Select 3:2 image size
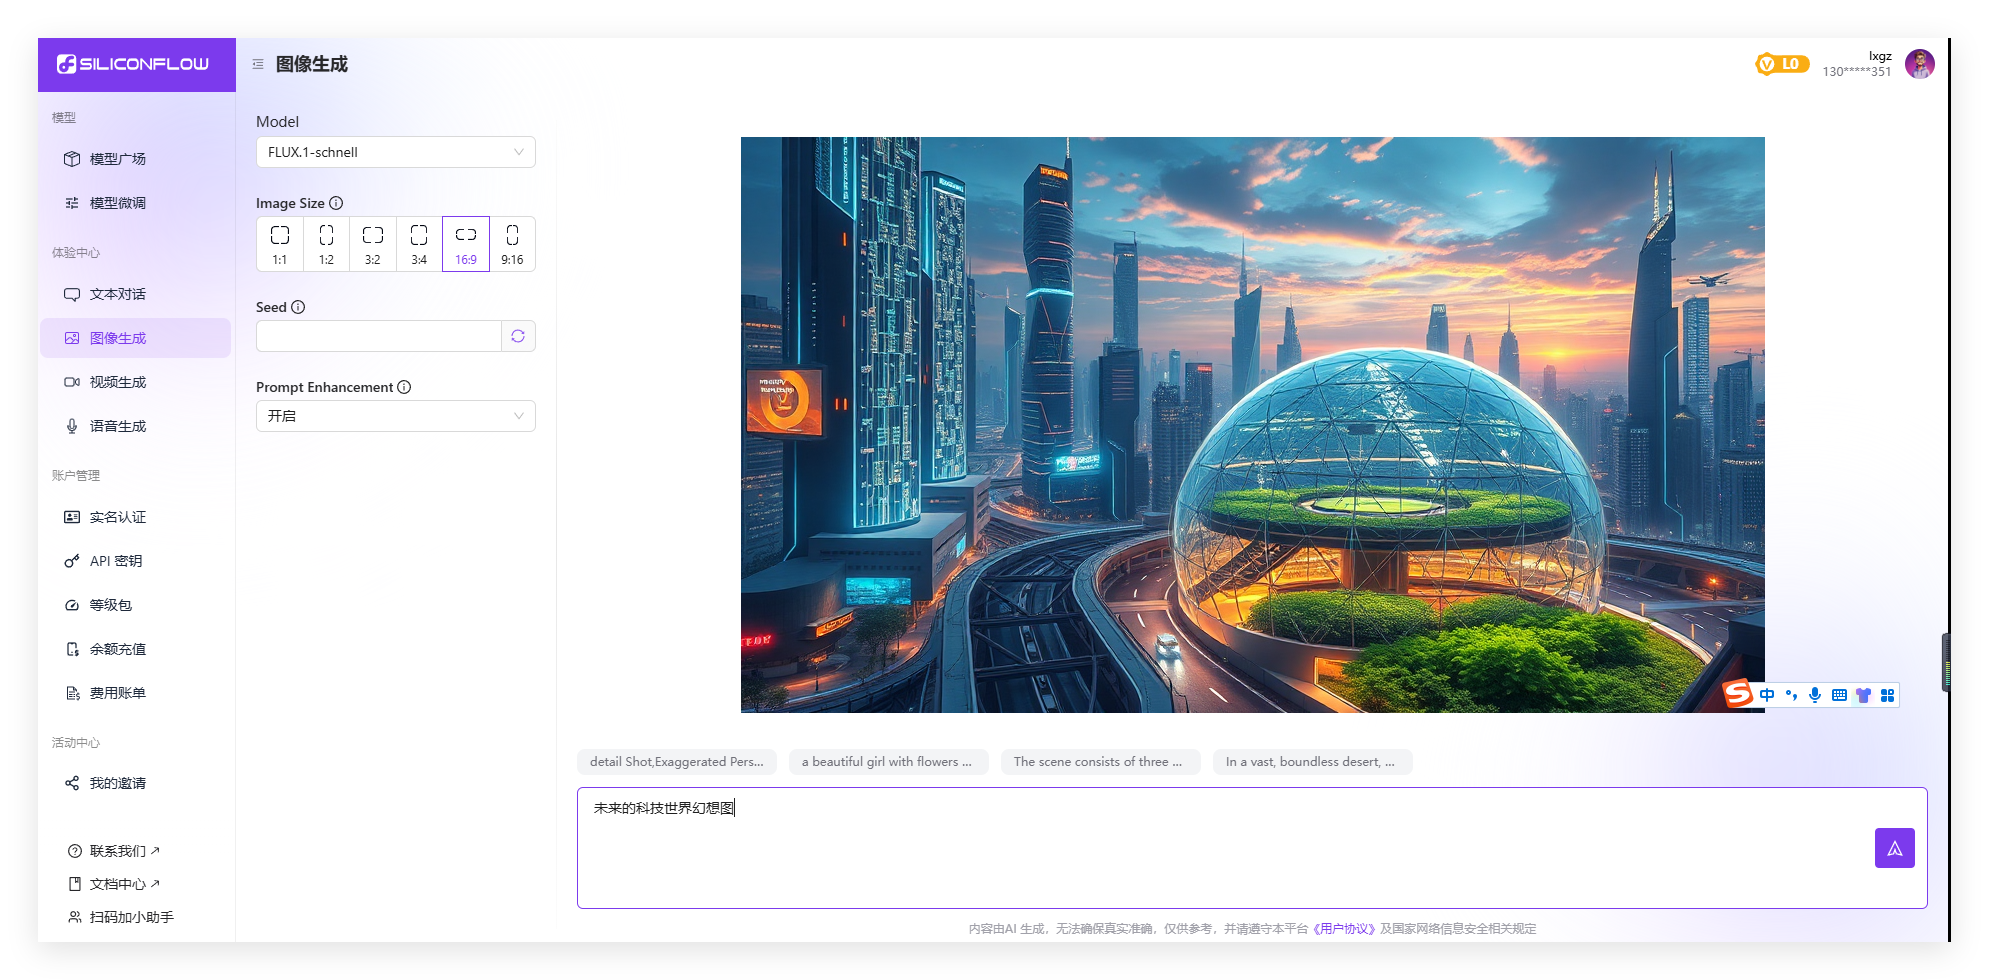This screenshot has width=1989, height=980. (372, 244)
